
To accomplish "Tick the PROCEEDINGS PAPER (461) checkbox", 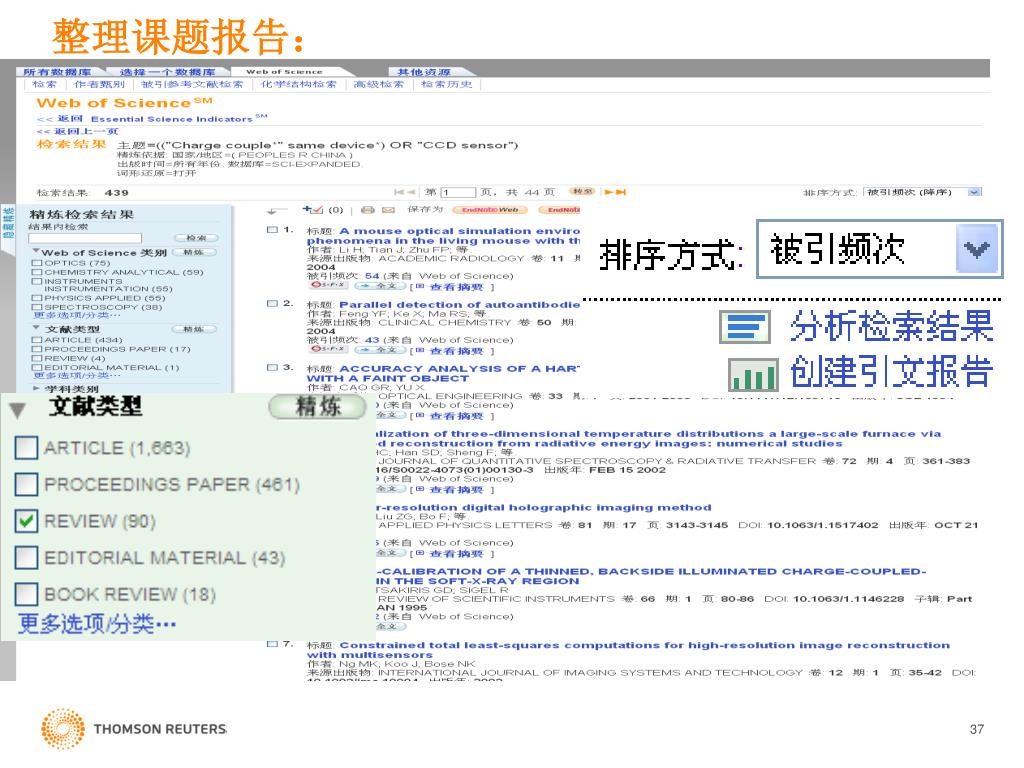I will pos(26,484).
